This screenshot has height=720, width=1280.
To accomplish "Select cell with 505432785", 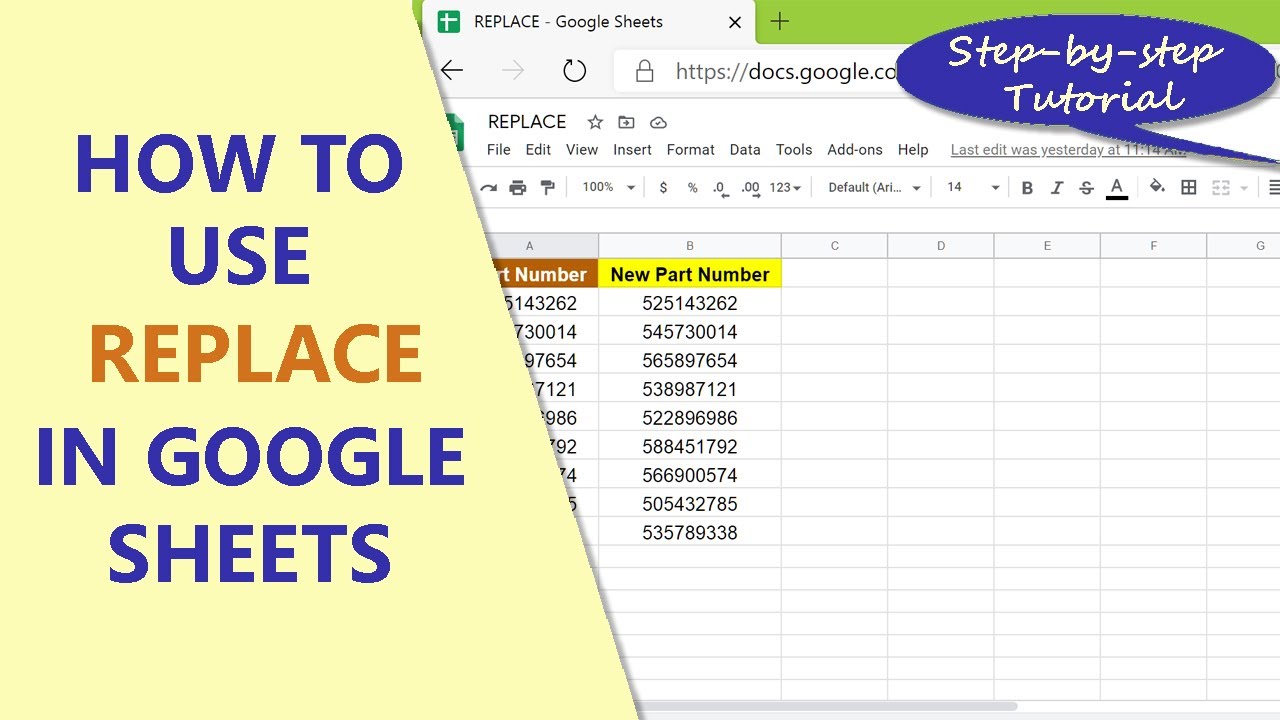I will pos(690,504).
